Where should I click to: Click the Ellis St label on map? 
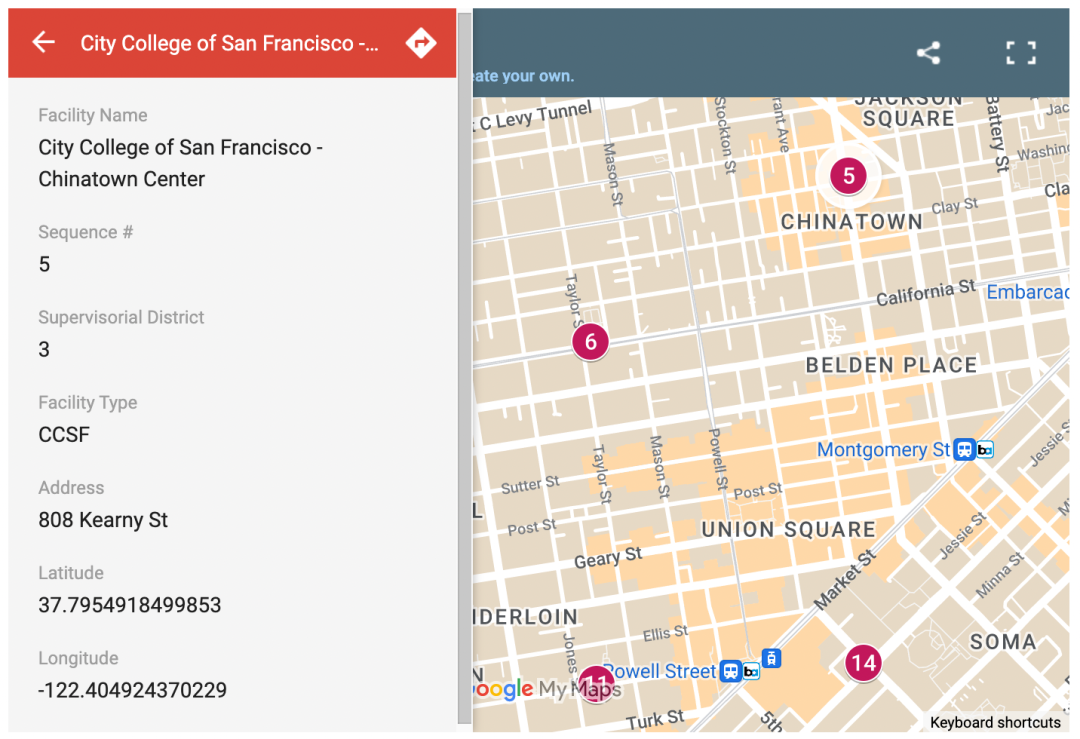665,634
